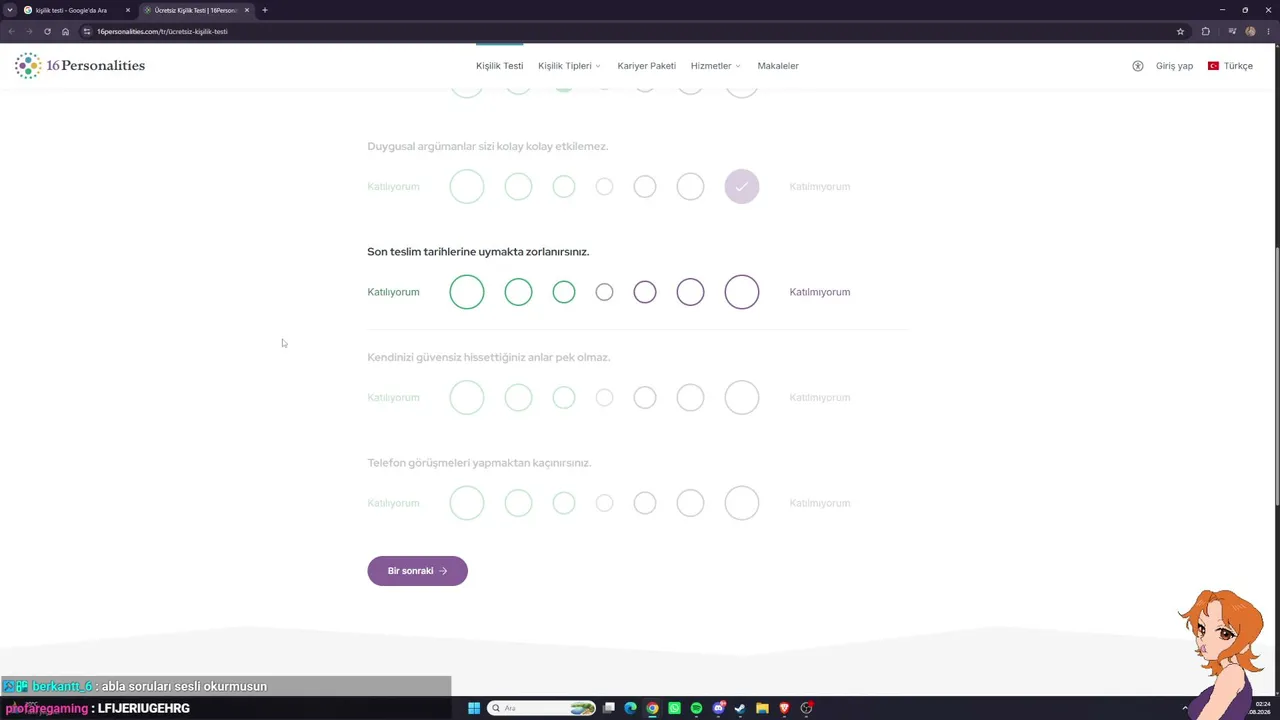Choose moderate agree for 'Son teslim tarihlerine' question

518,292
